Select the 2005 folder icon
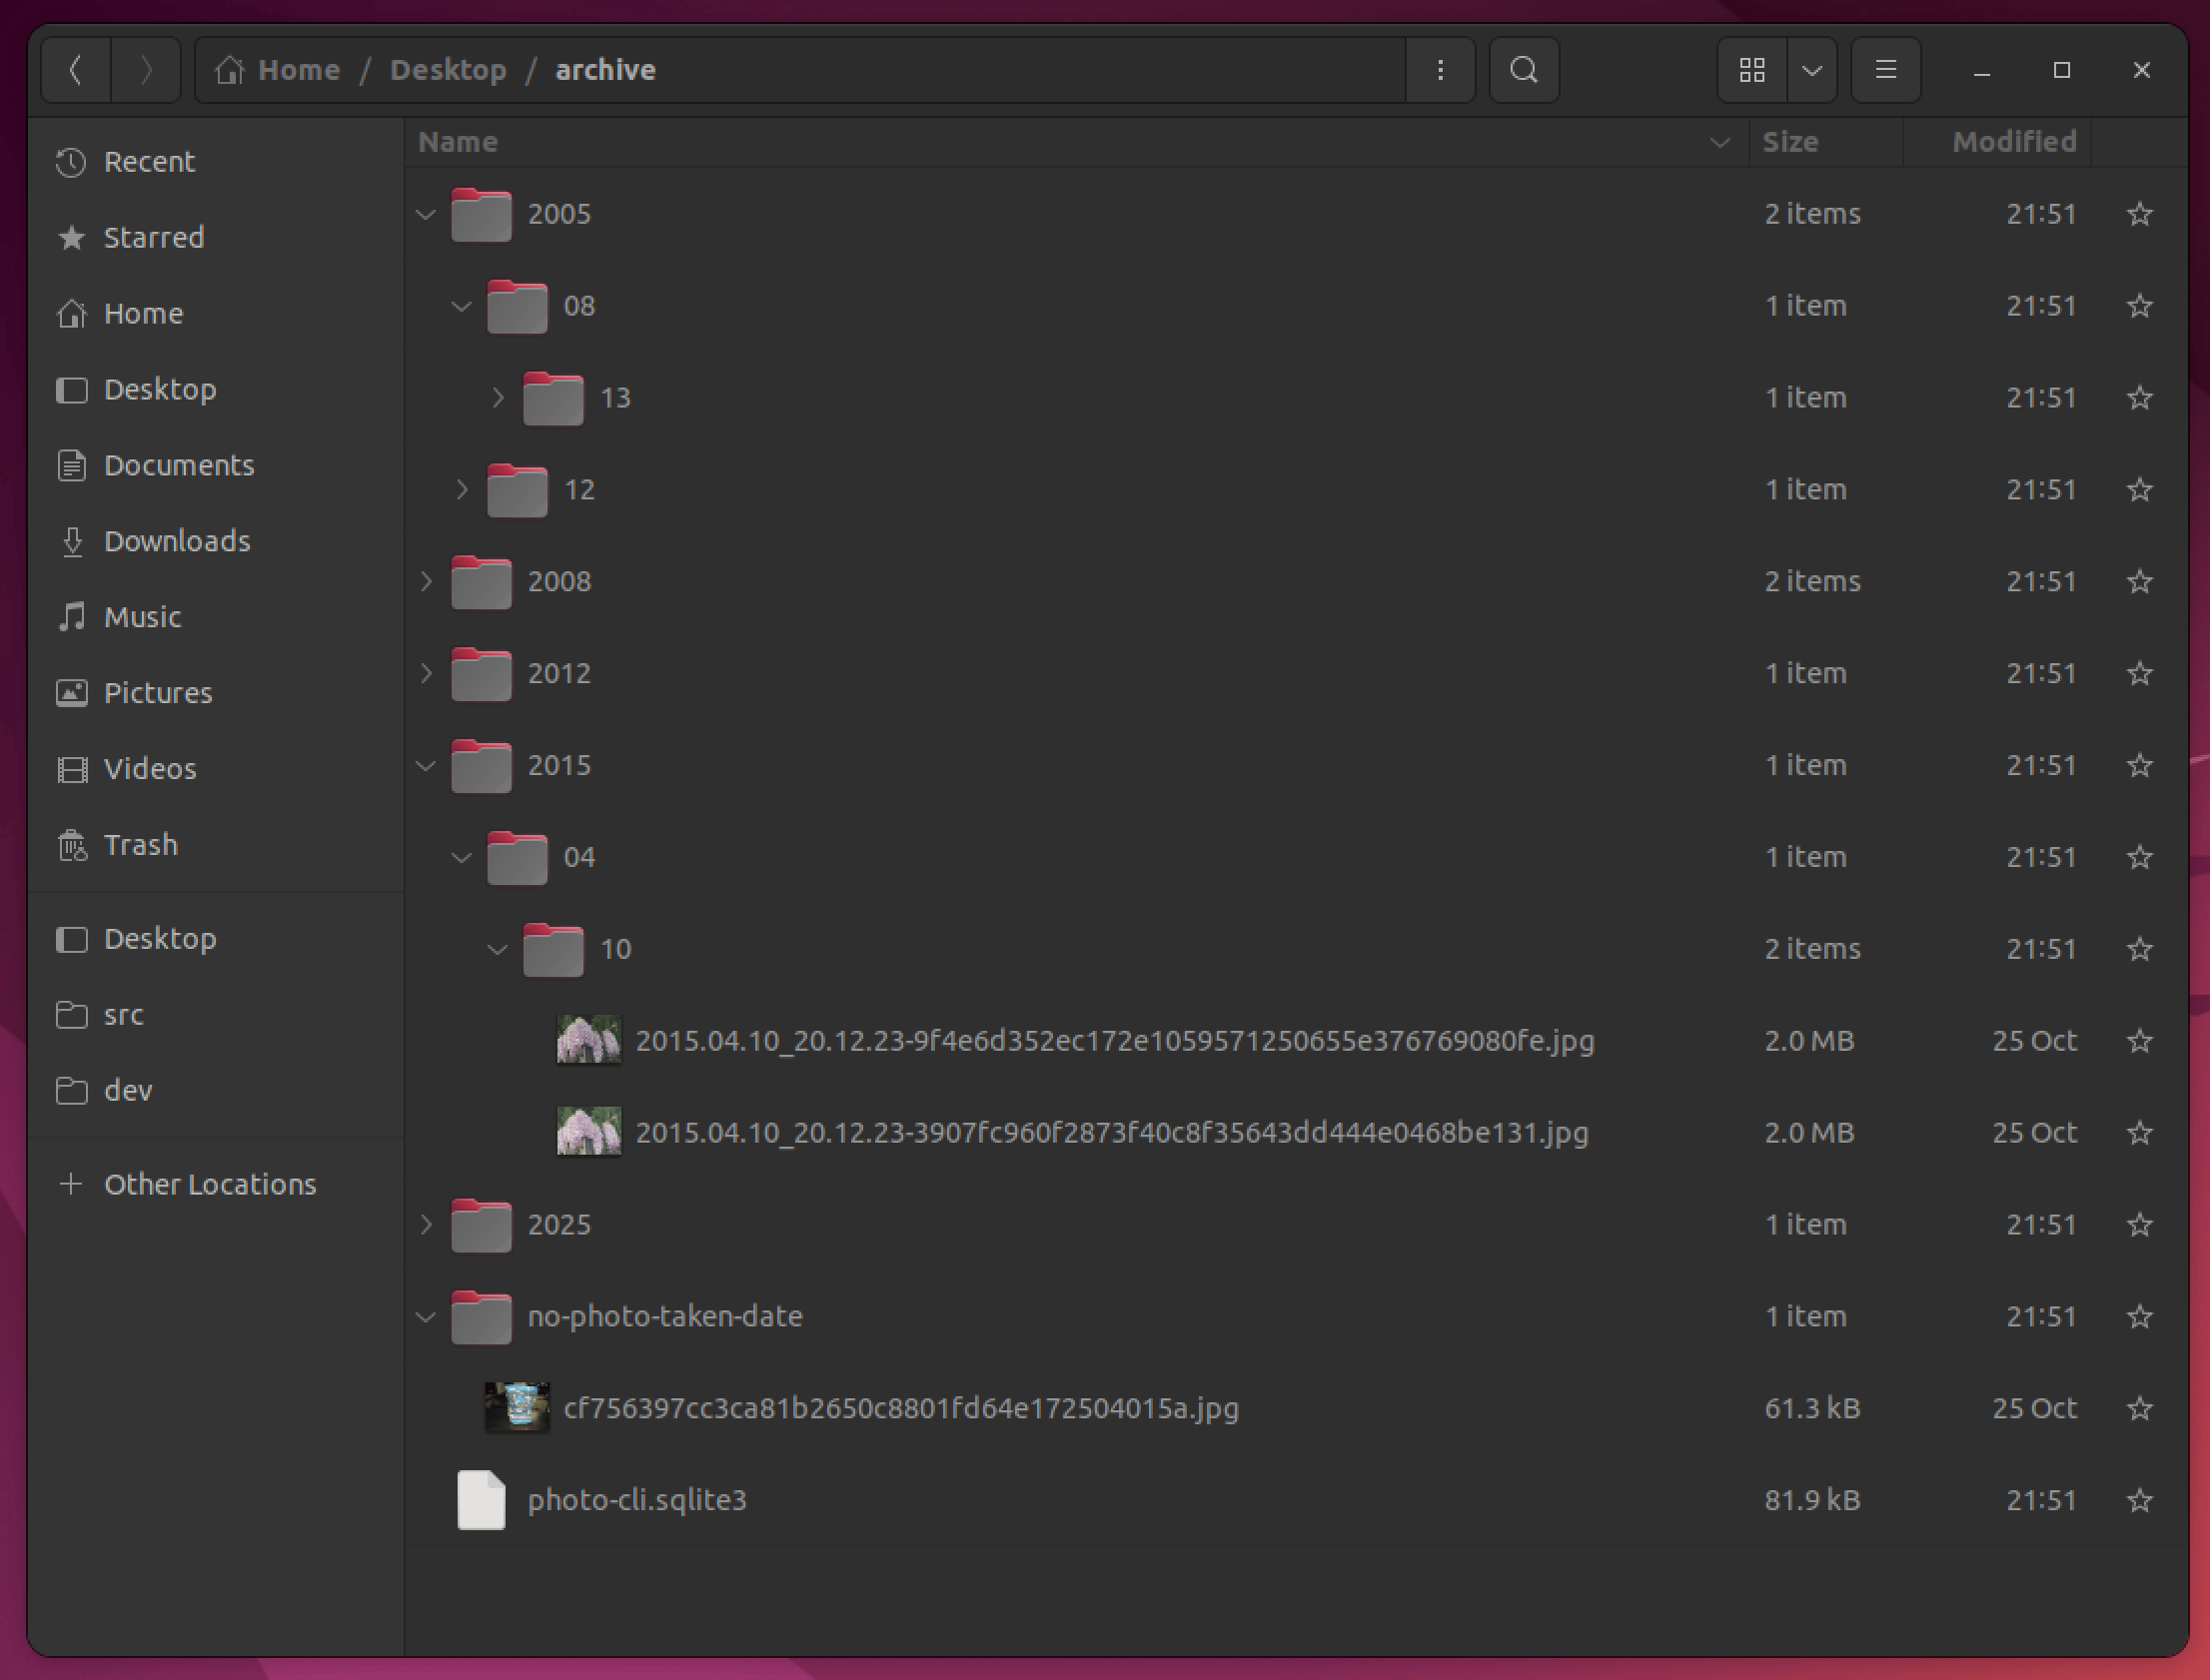Screen dimensions: 2210x1680 [x=481, y=214]
